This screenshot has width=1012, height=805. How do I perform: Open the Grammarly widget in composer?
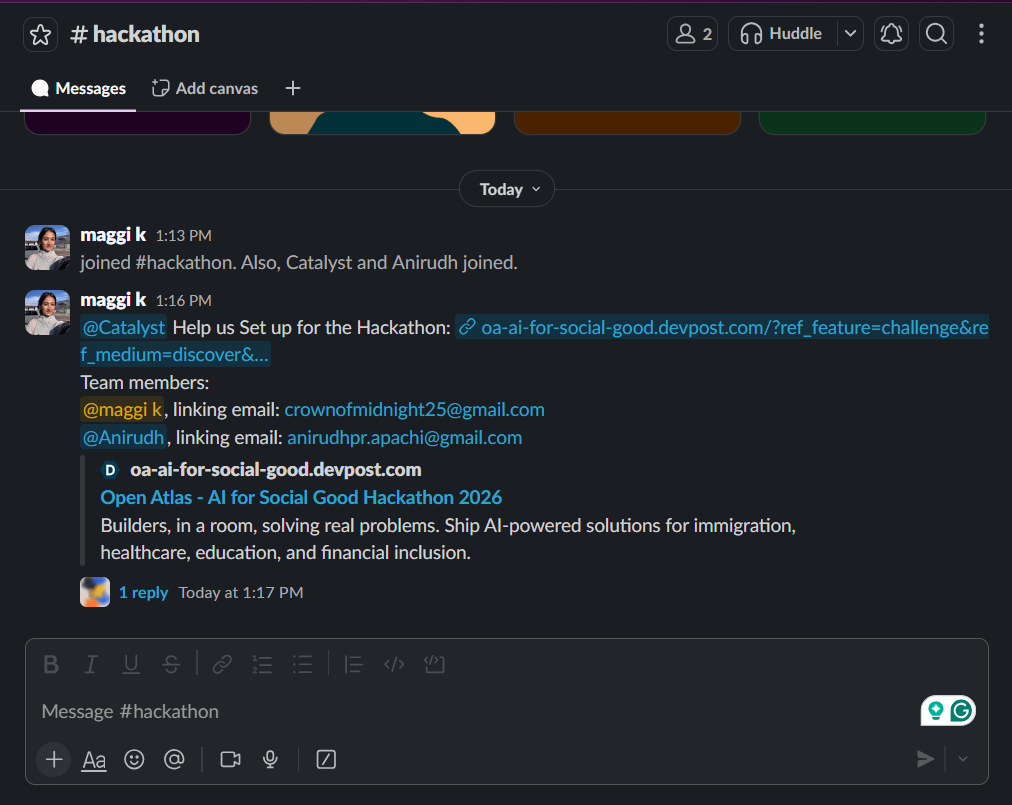961,711
